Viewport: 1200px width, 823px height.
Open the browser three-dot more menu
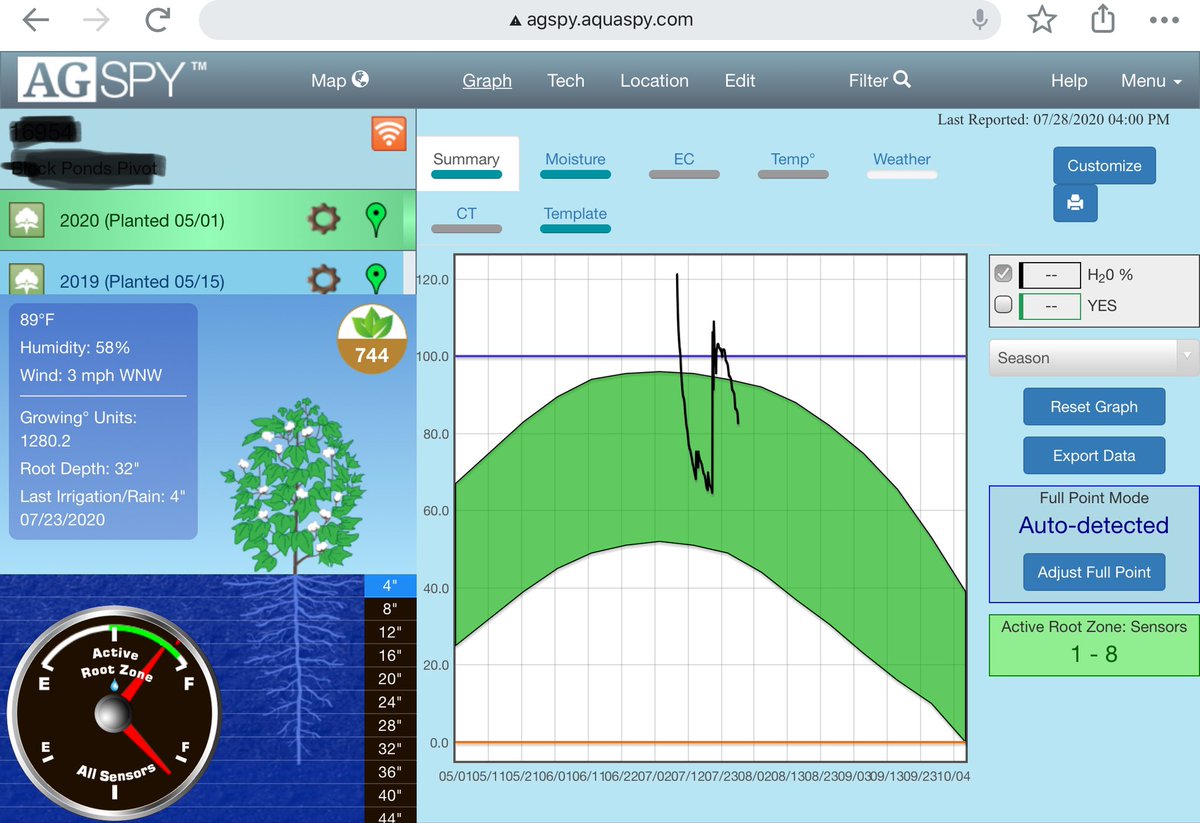click(x=1165, y=20)
